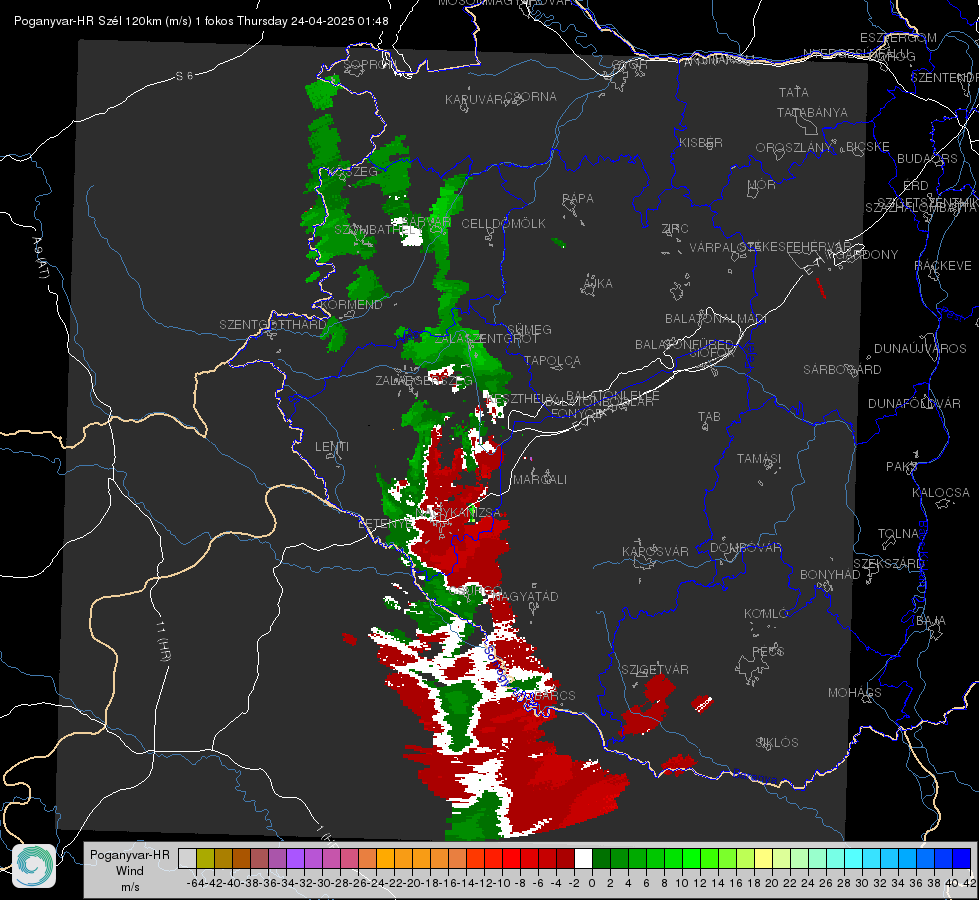The width and height of the screenshot is (979, 900).
Task: Select the MOHACS label
Action: (x=855, y=693)
